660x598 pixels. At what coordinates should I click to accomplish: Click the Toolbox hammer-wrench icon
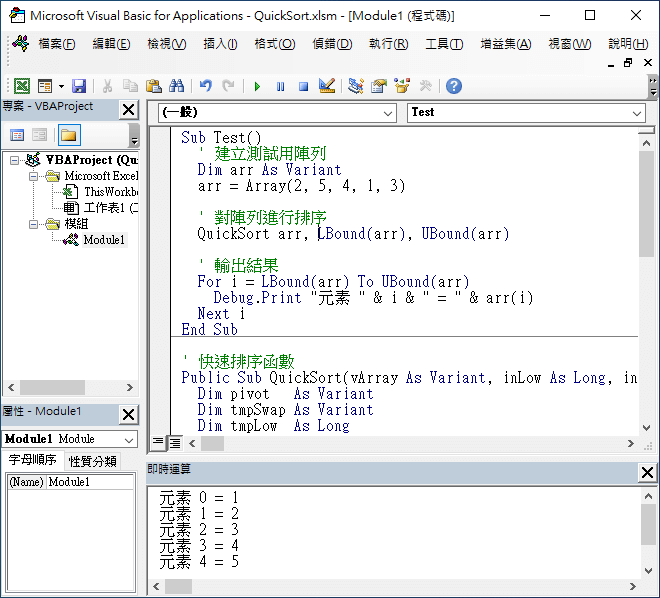(x=425, y=86)
